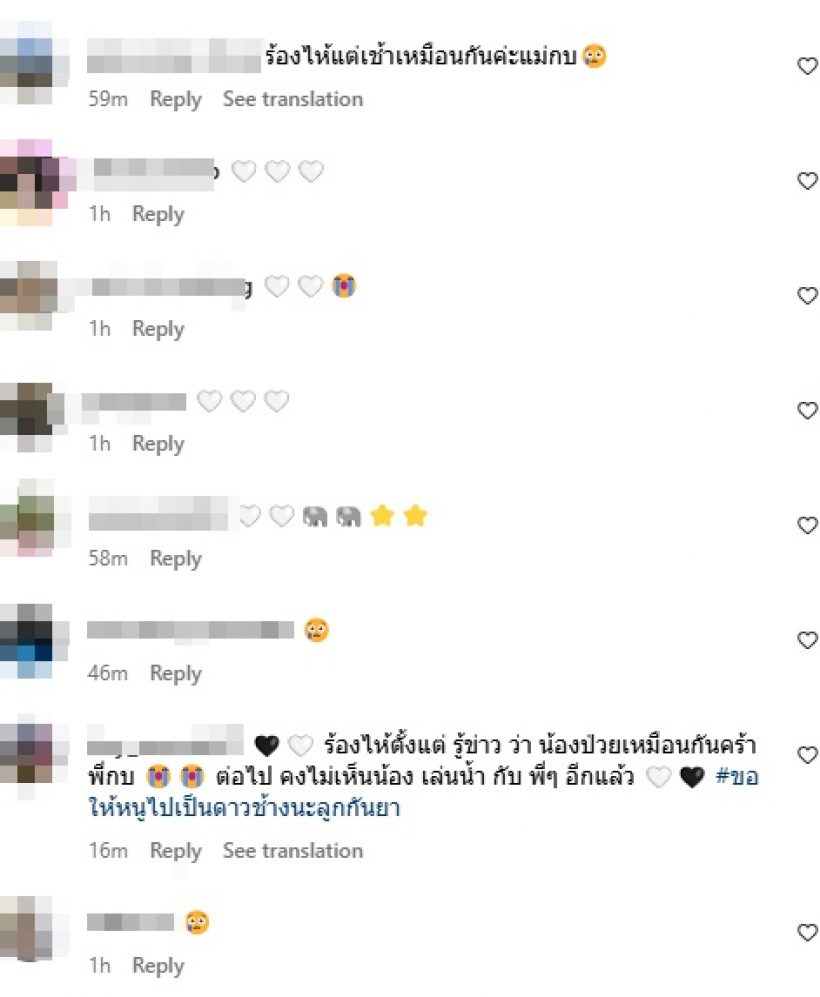Like the 59m comment with heart icon

(x=807, y=66)
